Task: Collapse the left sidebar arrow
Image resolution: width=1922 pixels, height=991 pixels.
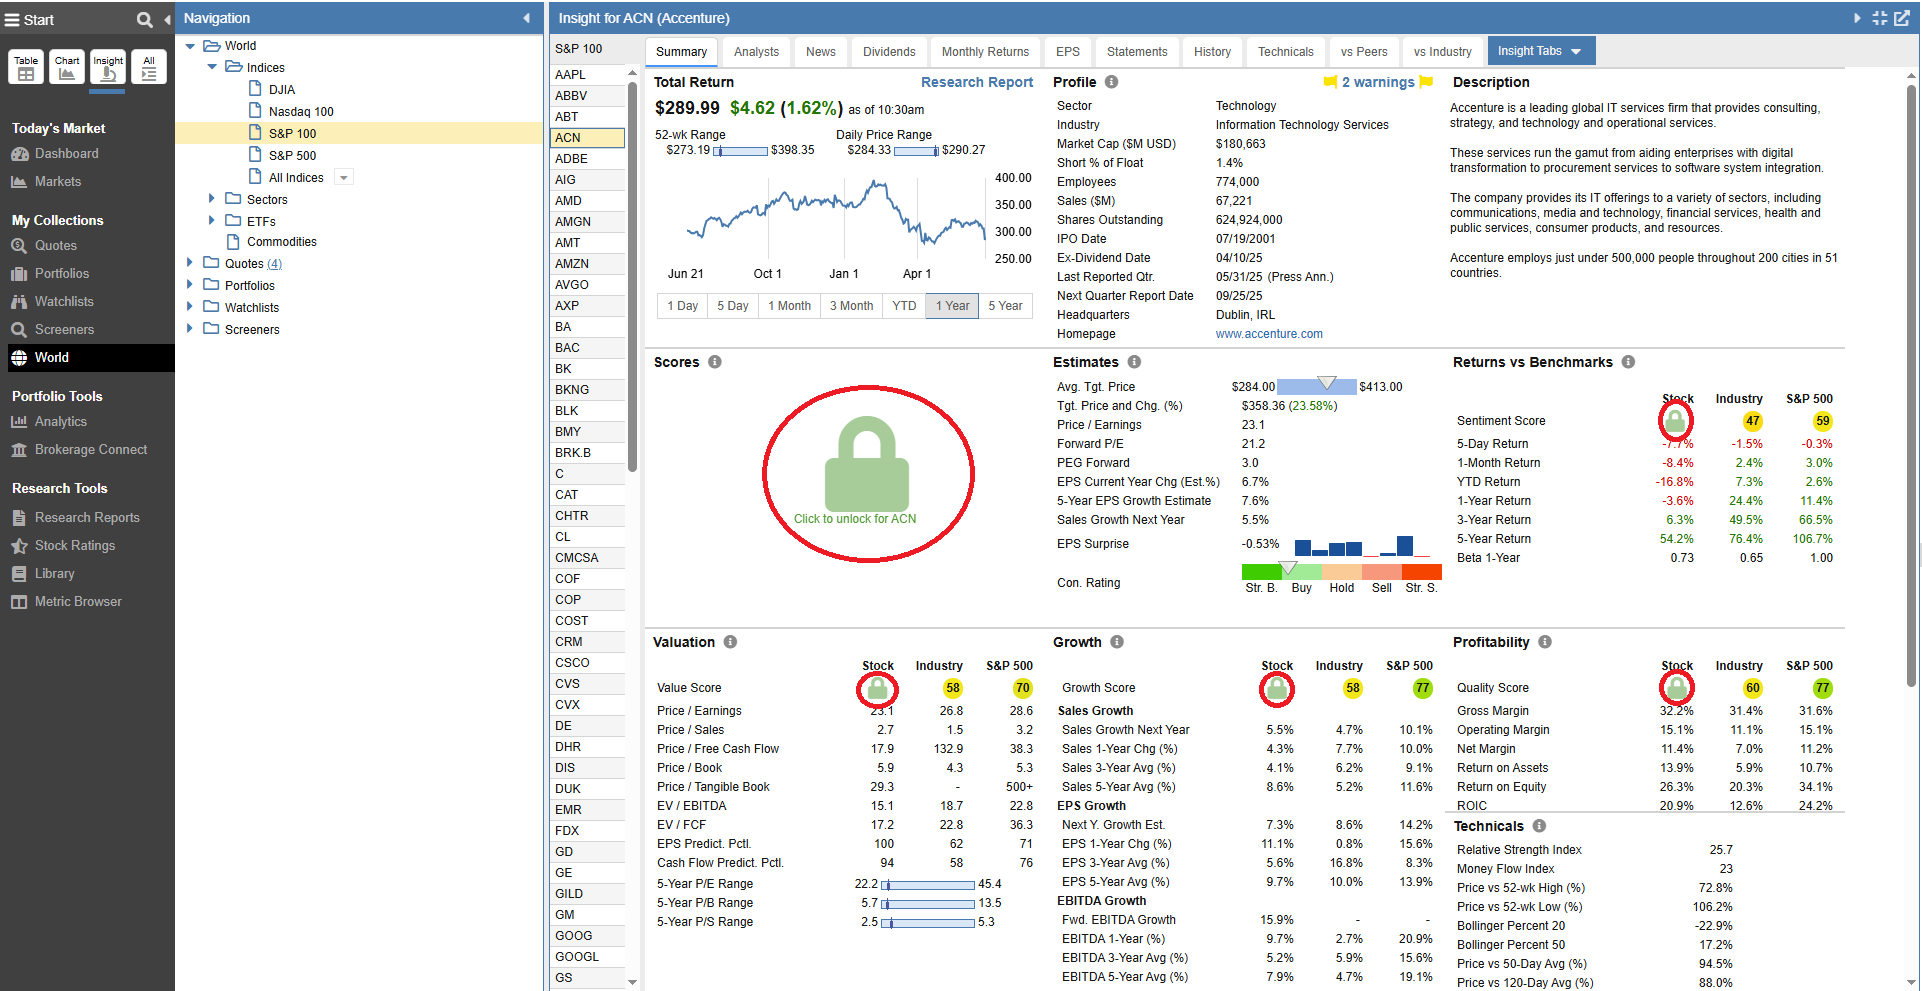Action: click(167, 19)
